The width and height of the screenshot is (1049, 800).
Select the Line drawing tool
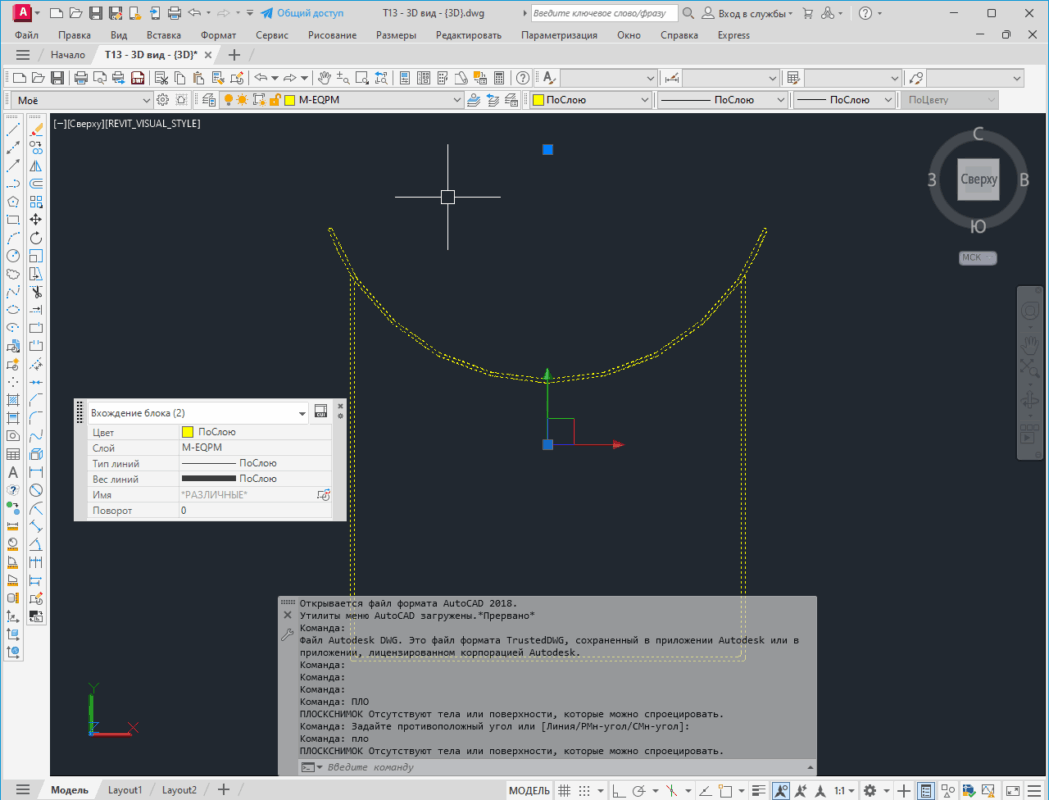13,130
